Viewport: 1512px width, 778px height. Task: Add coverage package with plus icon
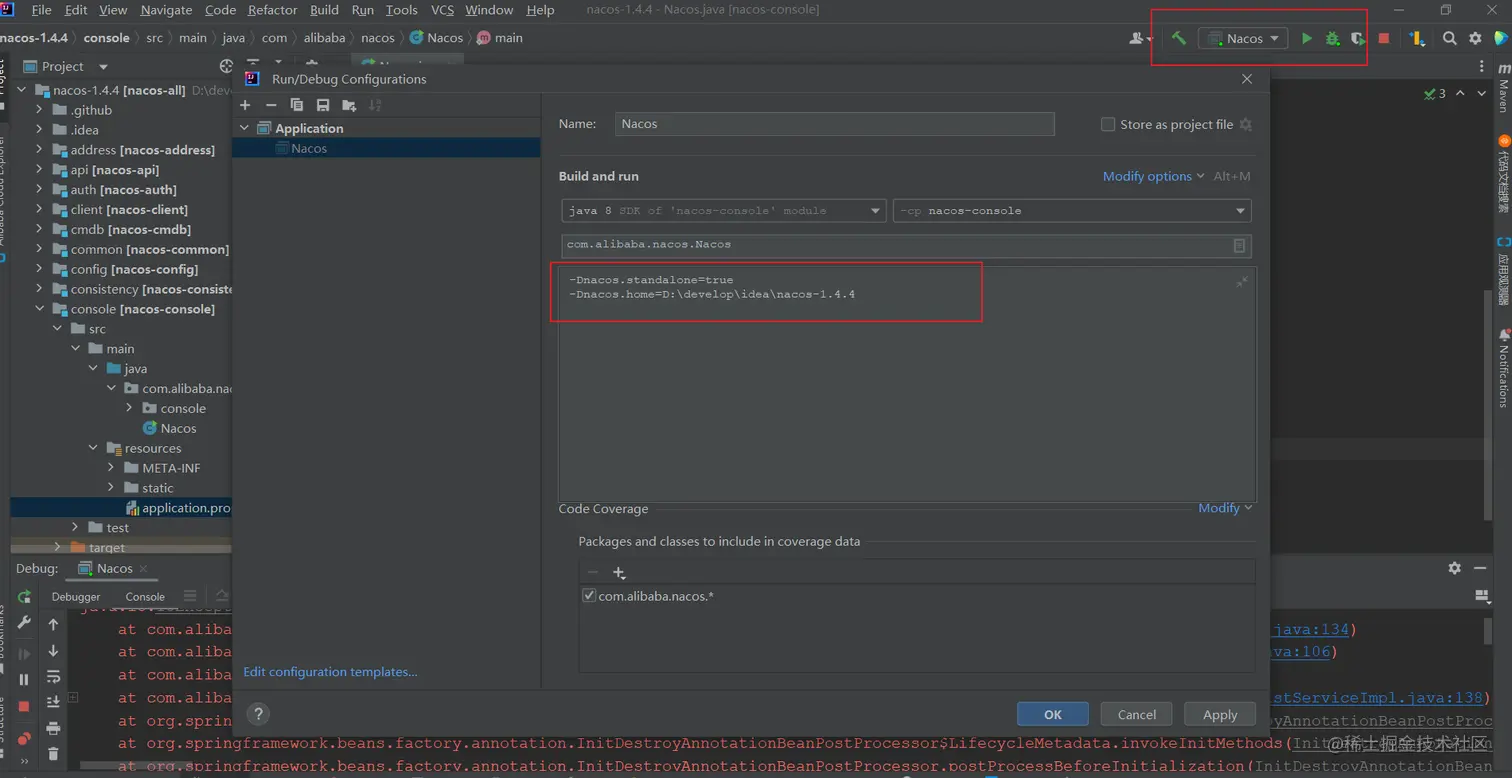[x=619, y=573]
